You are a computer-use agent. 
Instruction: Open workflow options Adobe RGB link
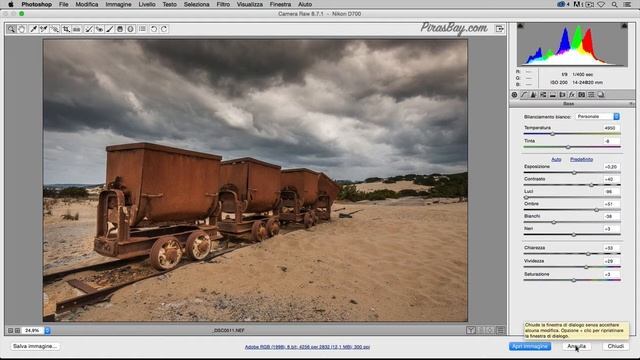click(307, 347)
